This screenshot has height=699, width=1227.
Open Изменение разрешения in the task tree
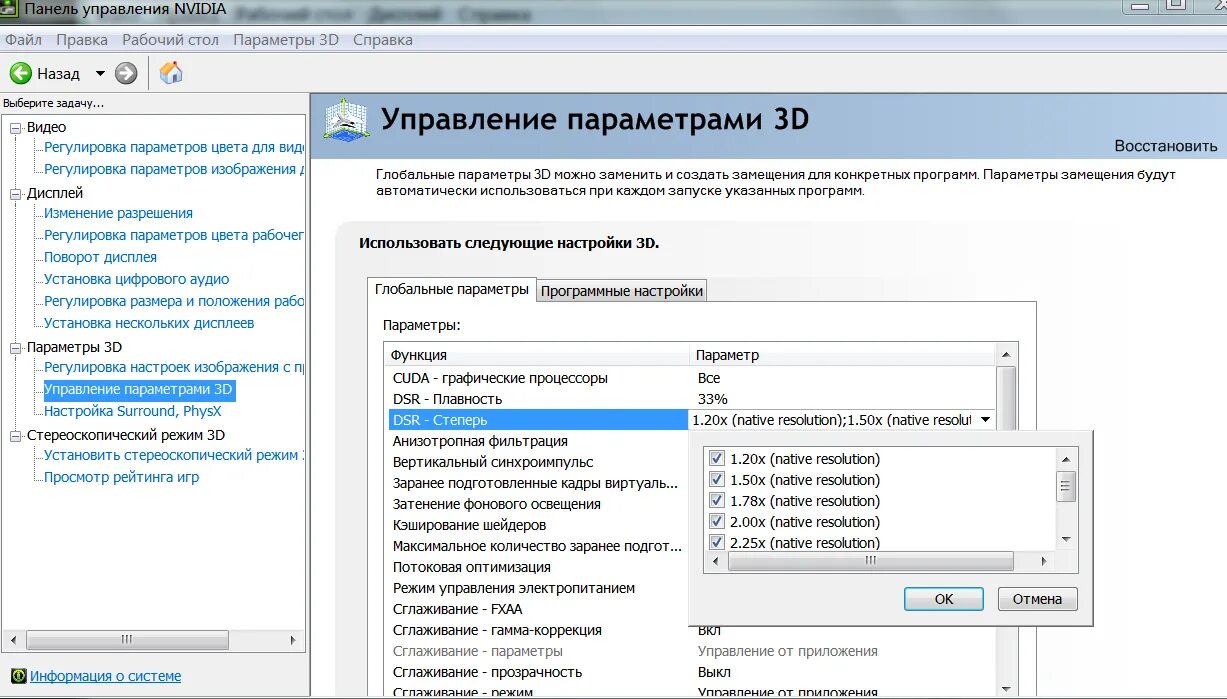click(118, 213)
